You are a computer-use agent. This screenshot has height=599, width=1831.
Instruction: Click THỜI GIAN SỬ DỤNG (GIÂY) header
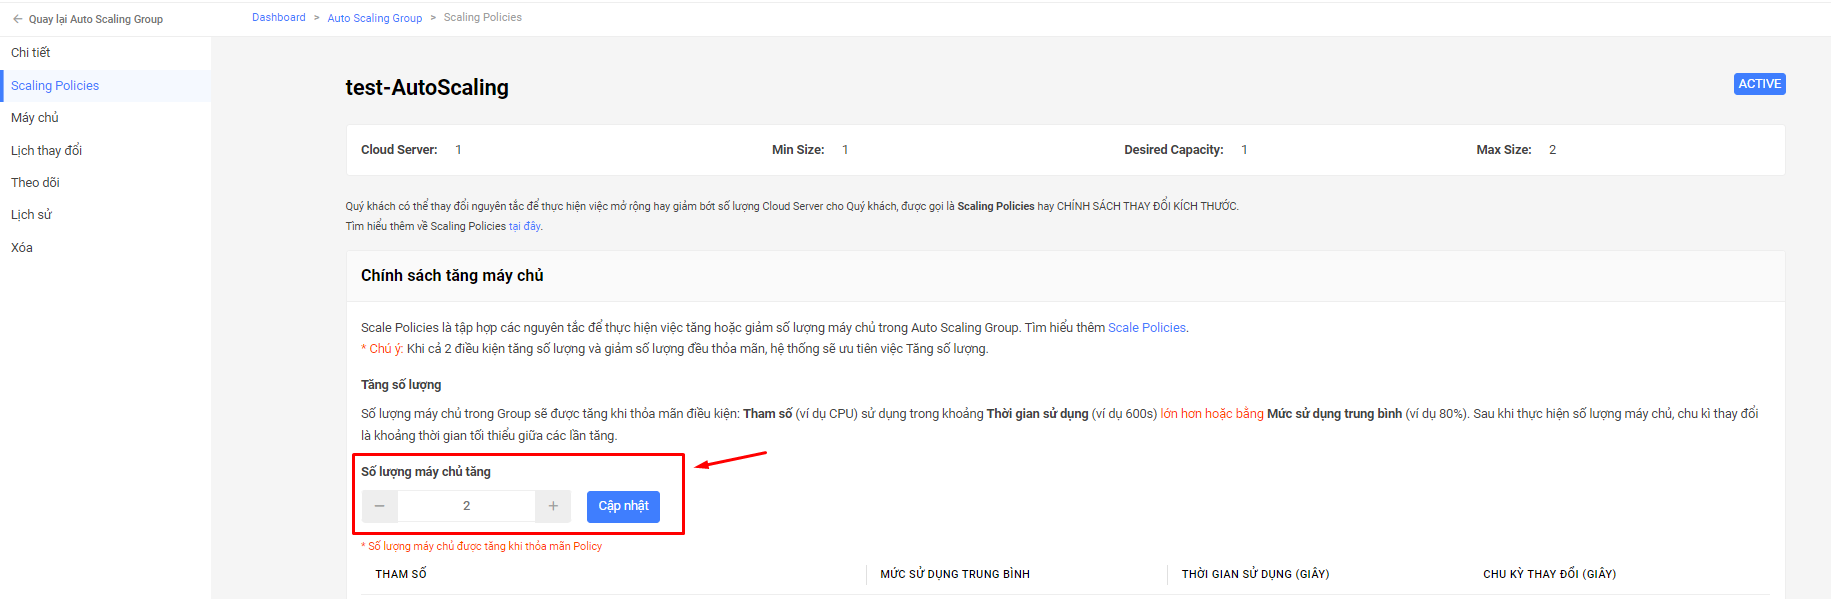tap(1256, 574)
